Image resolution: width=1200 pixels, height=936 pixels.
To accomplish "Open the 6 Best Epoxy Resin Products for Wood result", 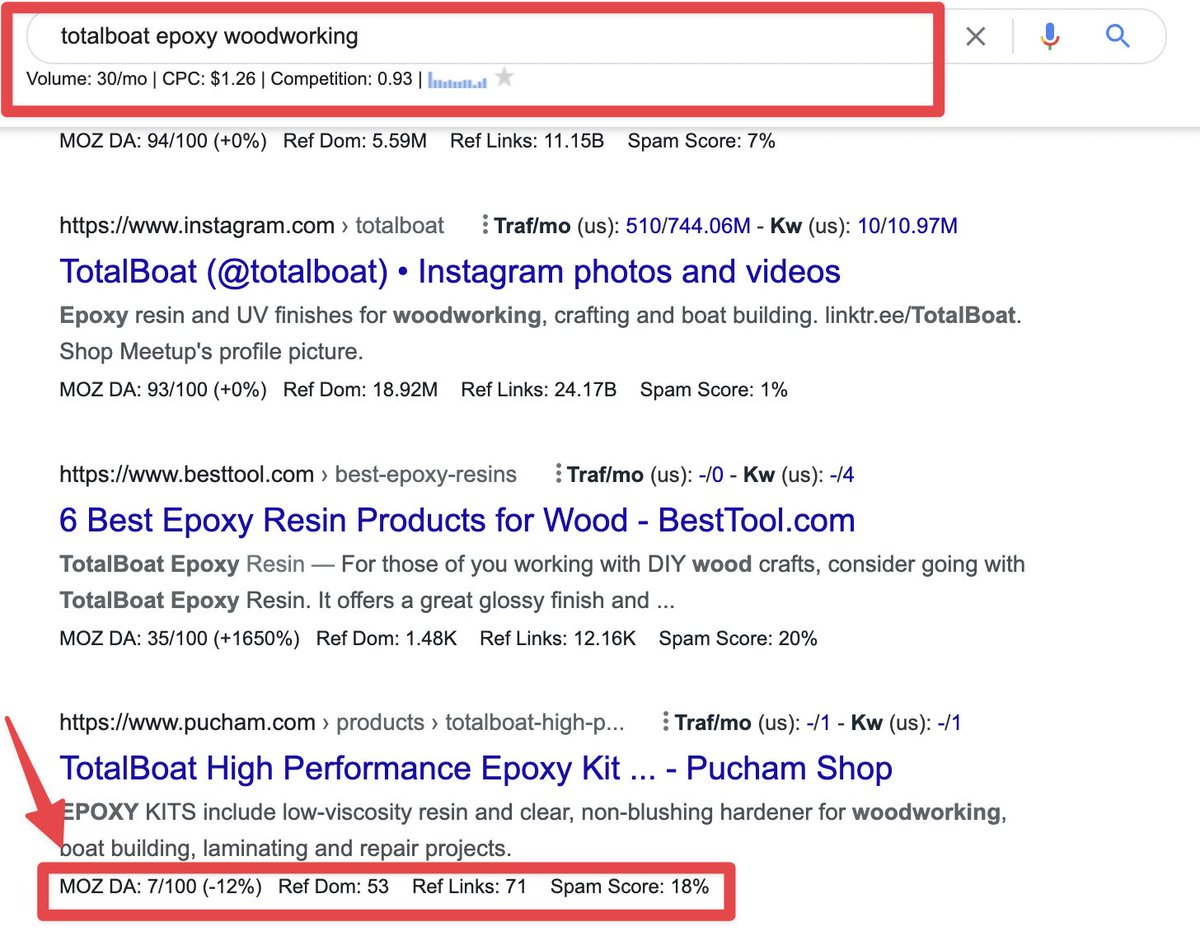I will [457, 520].
